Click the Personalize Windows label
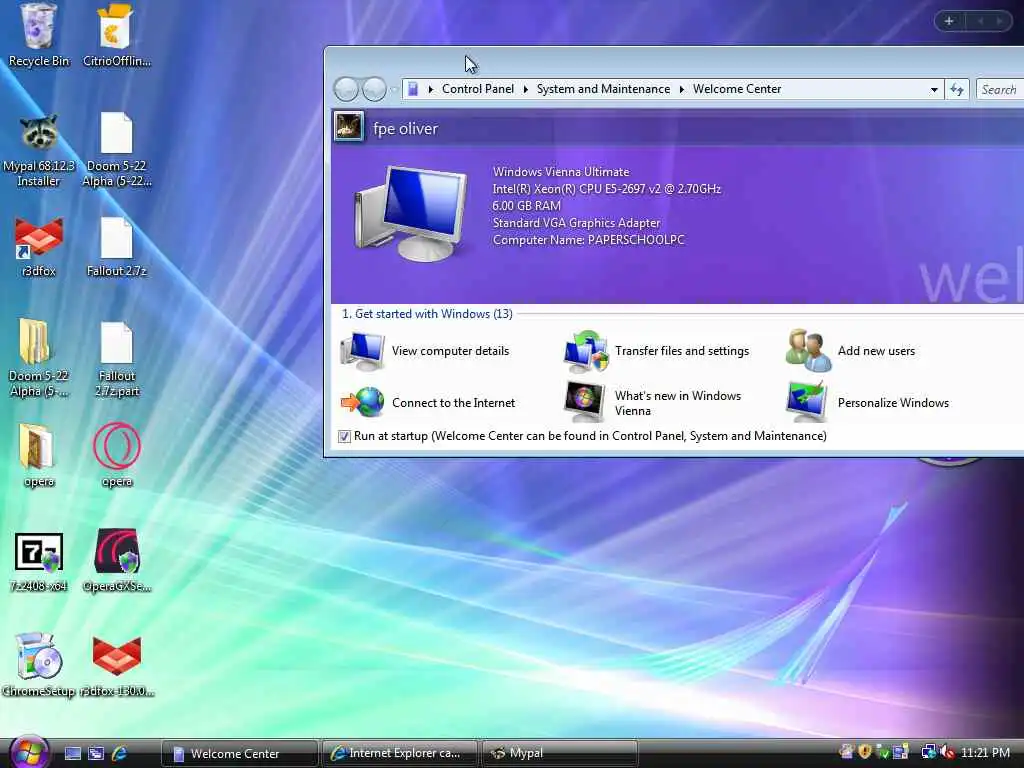1024x768 pixels. (893, 403)
